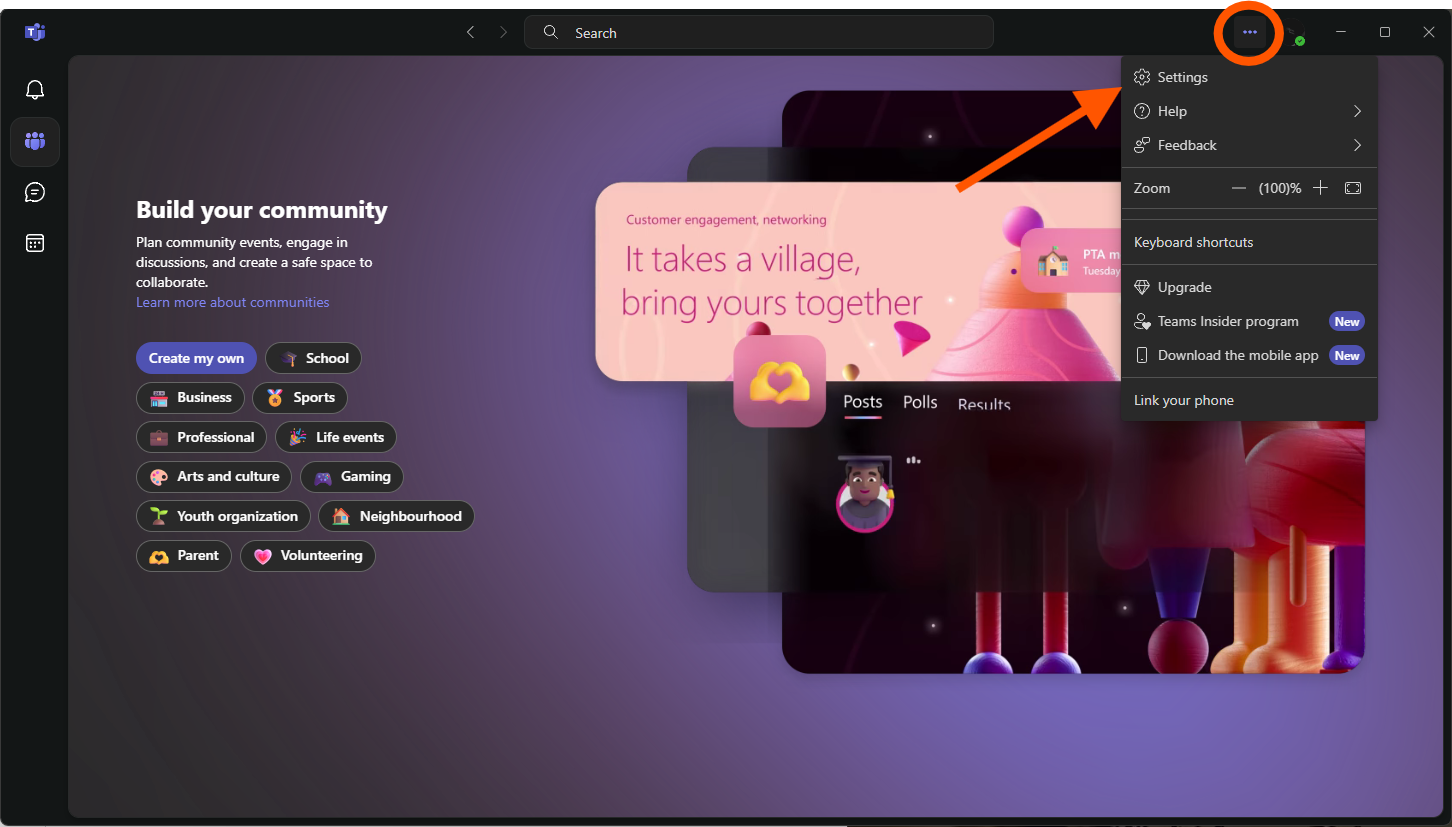
Task: Expand the Help submenu arrow
Action: [1357, 111]
